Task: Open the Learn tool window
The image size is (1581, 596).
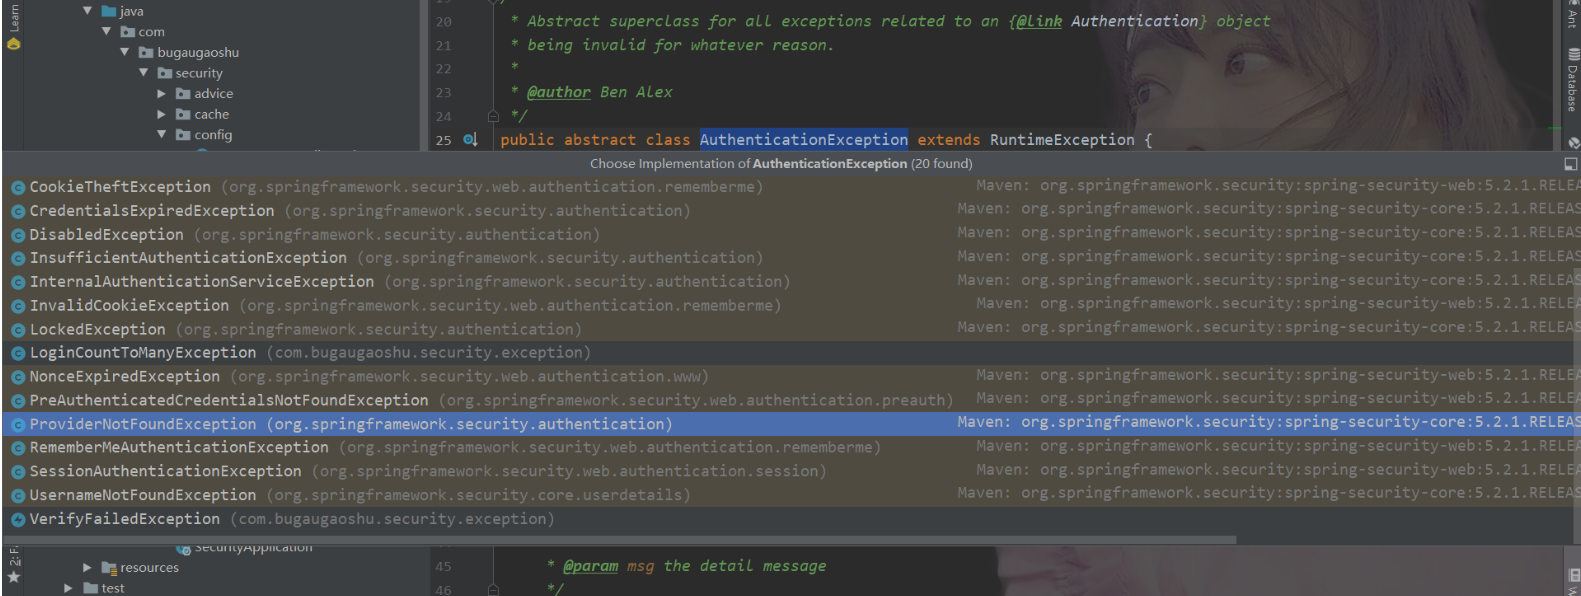Action: tap(14, 18)
